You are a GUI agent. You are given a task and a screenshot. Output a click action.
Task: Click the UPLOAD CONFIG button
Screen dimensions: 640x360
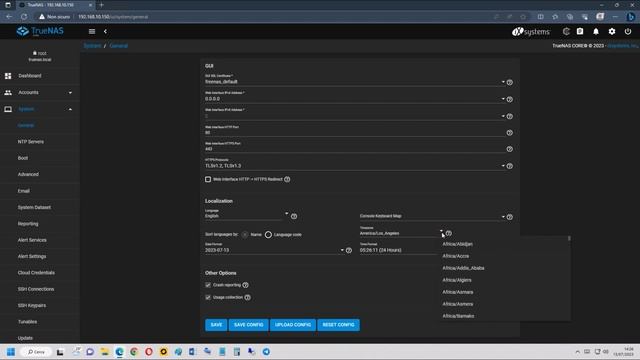pos(293,325)
